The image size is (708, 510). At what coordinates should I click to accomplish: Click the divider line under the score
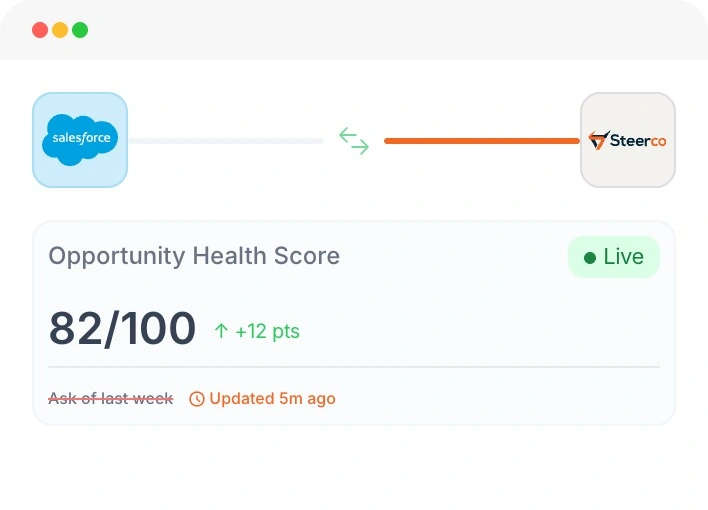pos(354,367)
